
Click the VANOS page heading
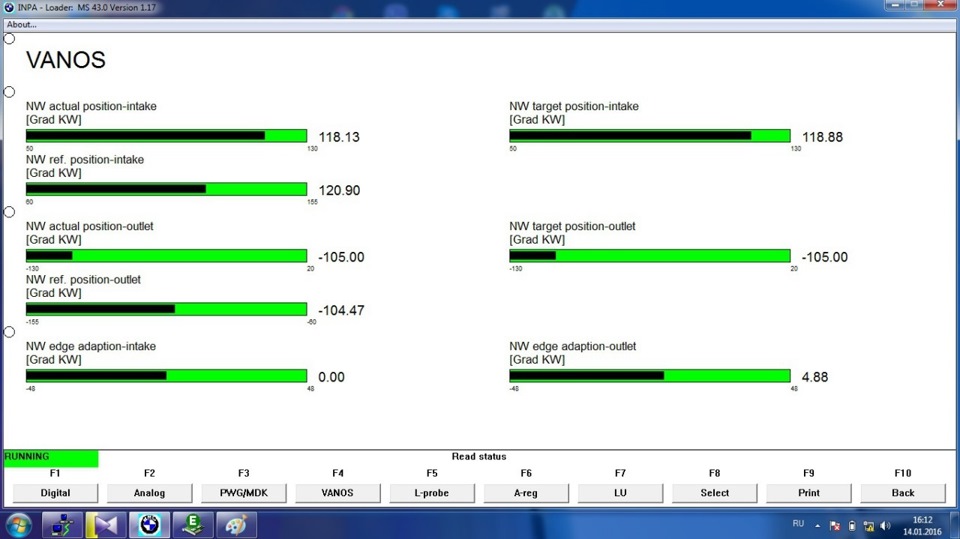point(66,60)
